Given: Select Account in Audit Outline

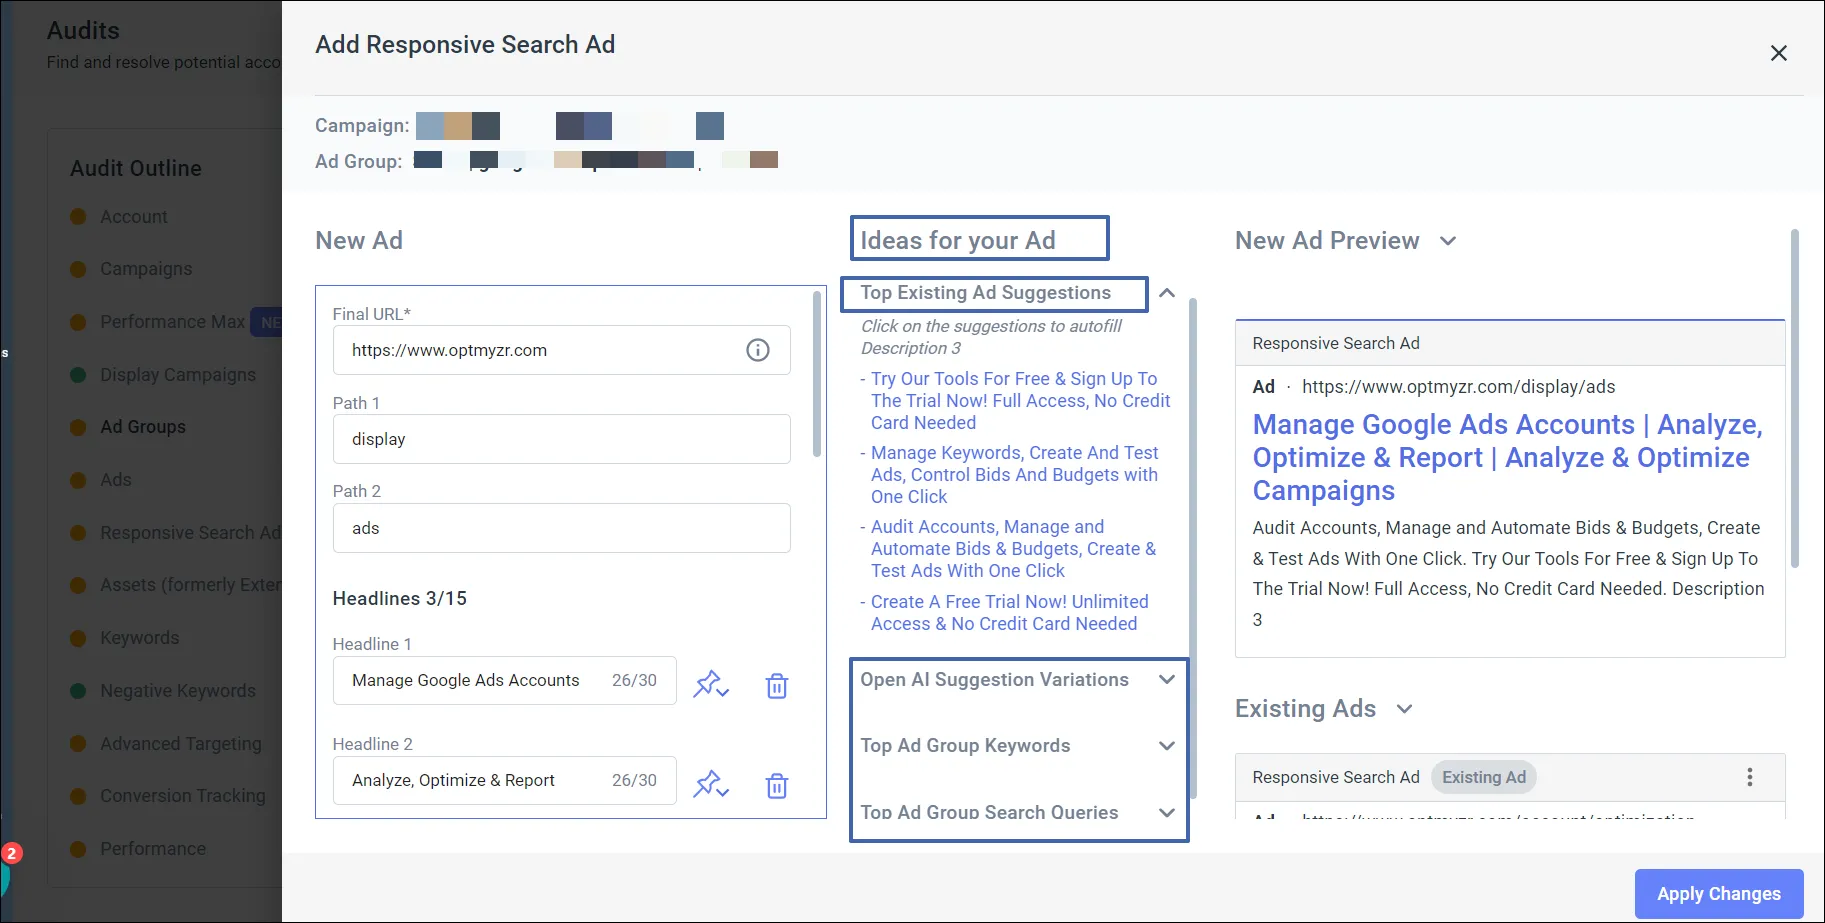Looking at the screenshot, I should [133, 217].
